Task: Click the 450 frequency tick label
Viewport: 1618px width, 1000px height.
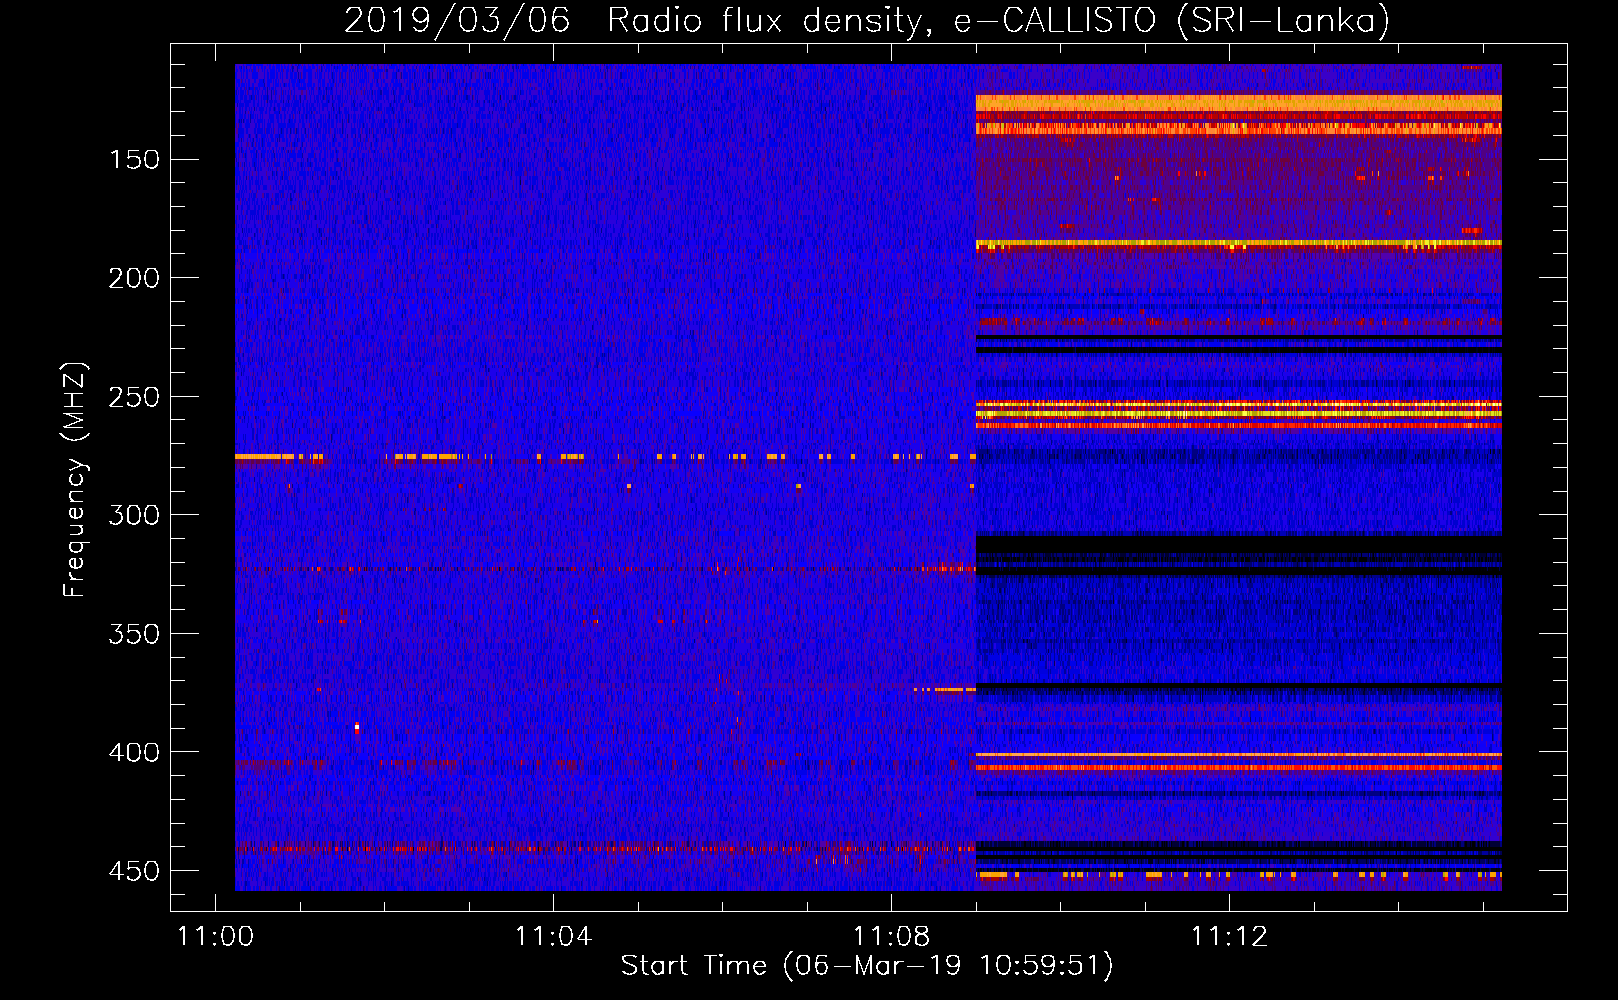Action: point(134,871)
